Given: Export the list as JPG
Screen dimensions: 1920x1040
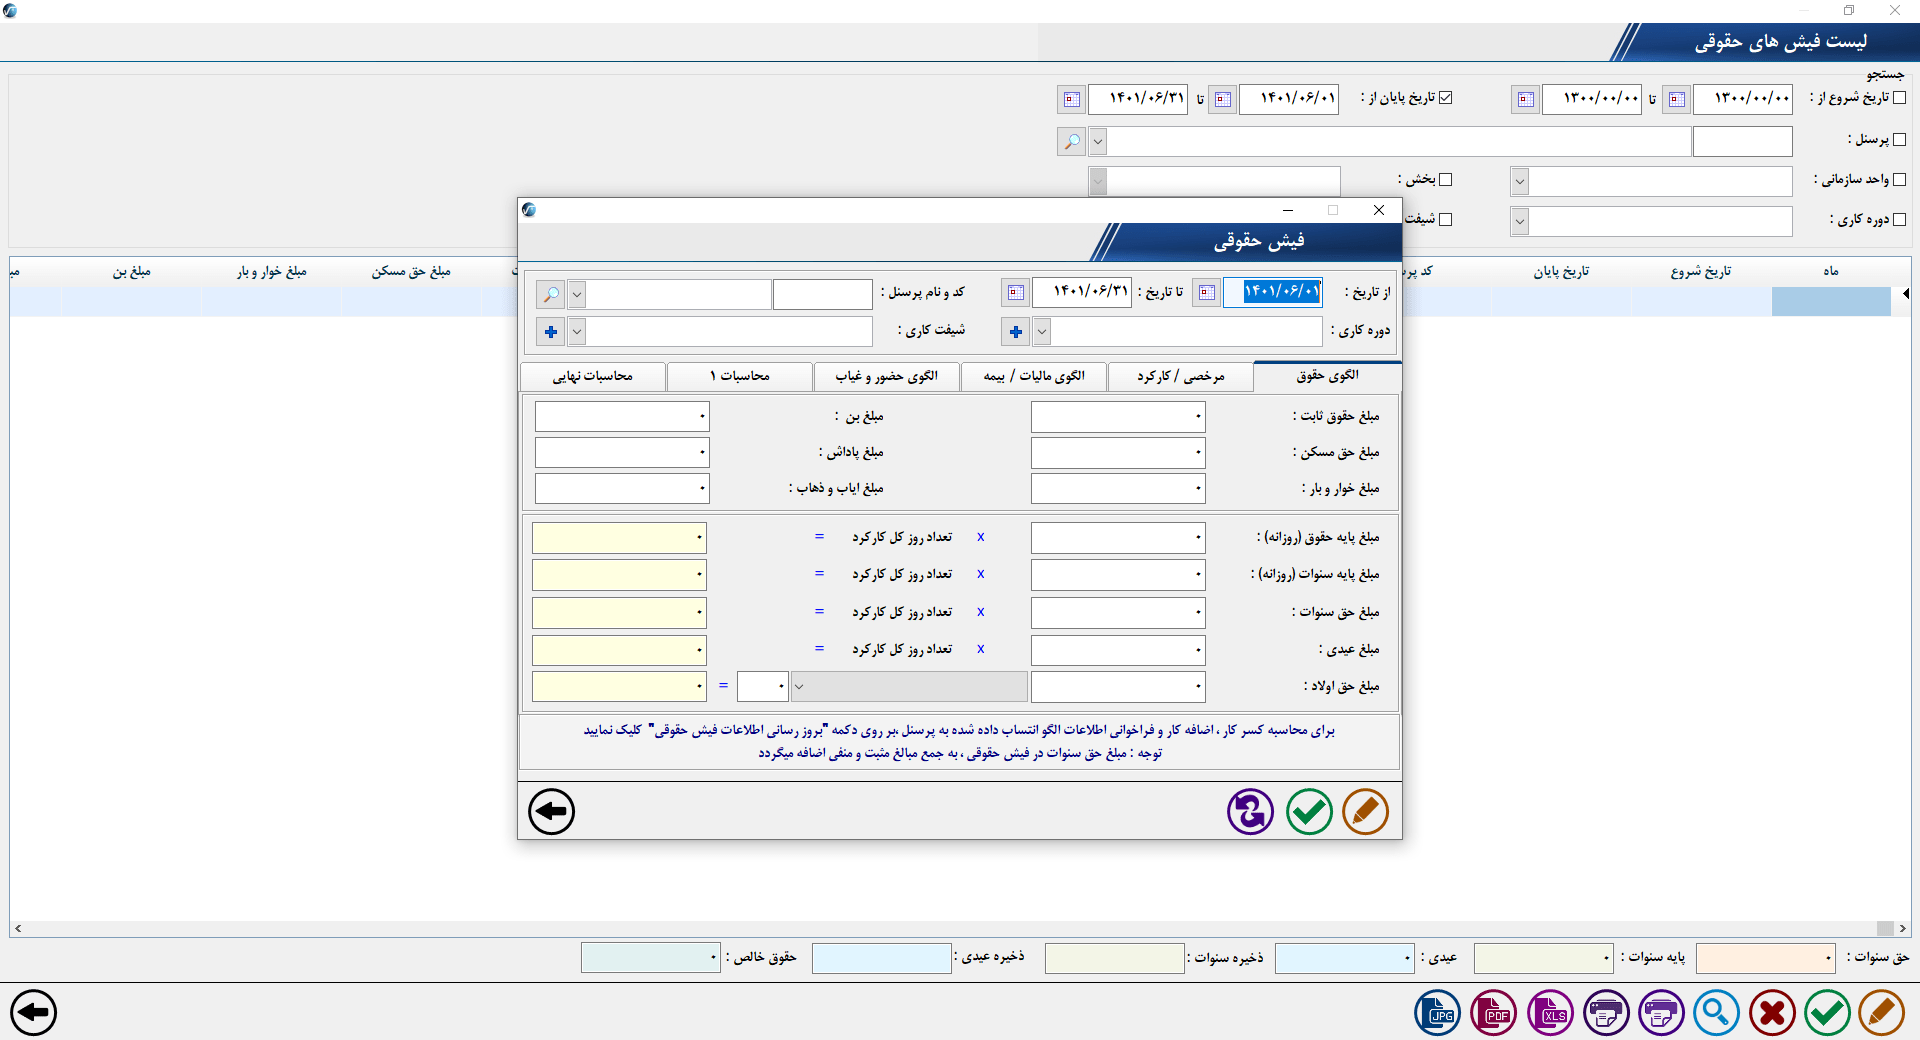Looking at the screenshot, I should tap(1437, 1013).
